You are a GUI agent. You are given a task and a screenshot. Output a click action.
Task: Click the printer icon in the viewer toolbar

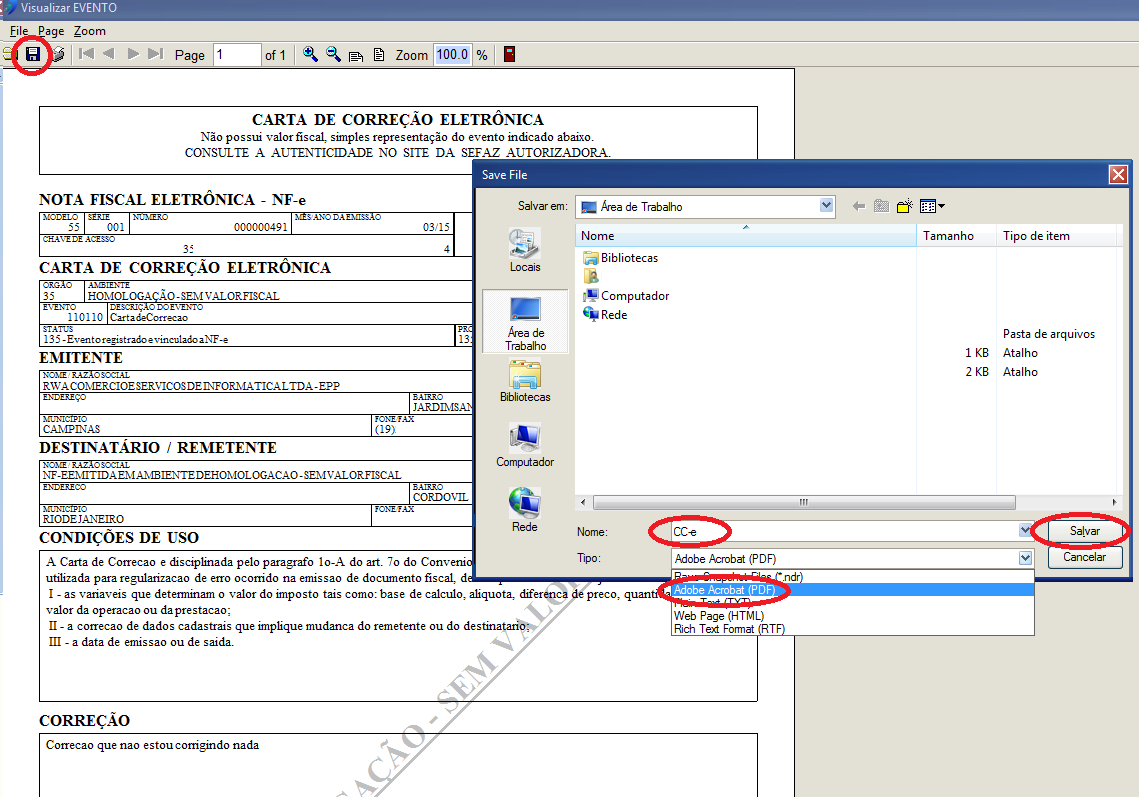58,54
